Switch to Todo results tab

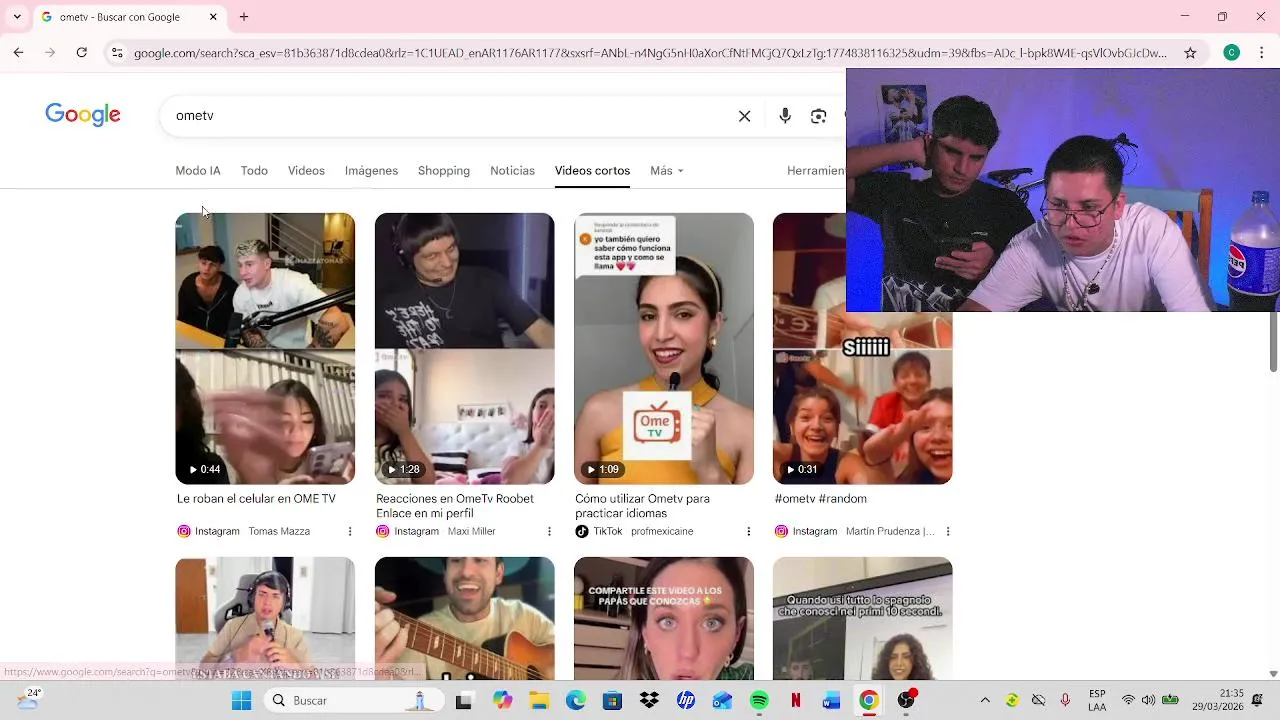click(x=254, y=171)
